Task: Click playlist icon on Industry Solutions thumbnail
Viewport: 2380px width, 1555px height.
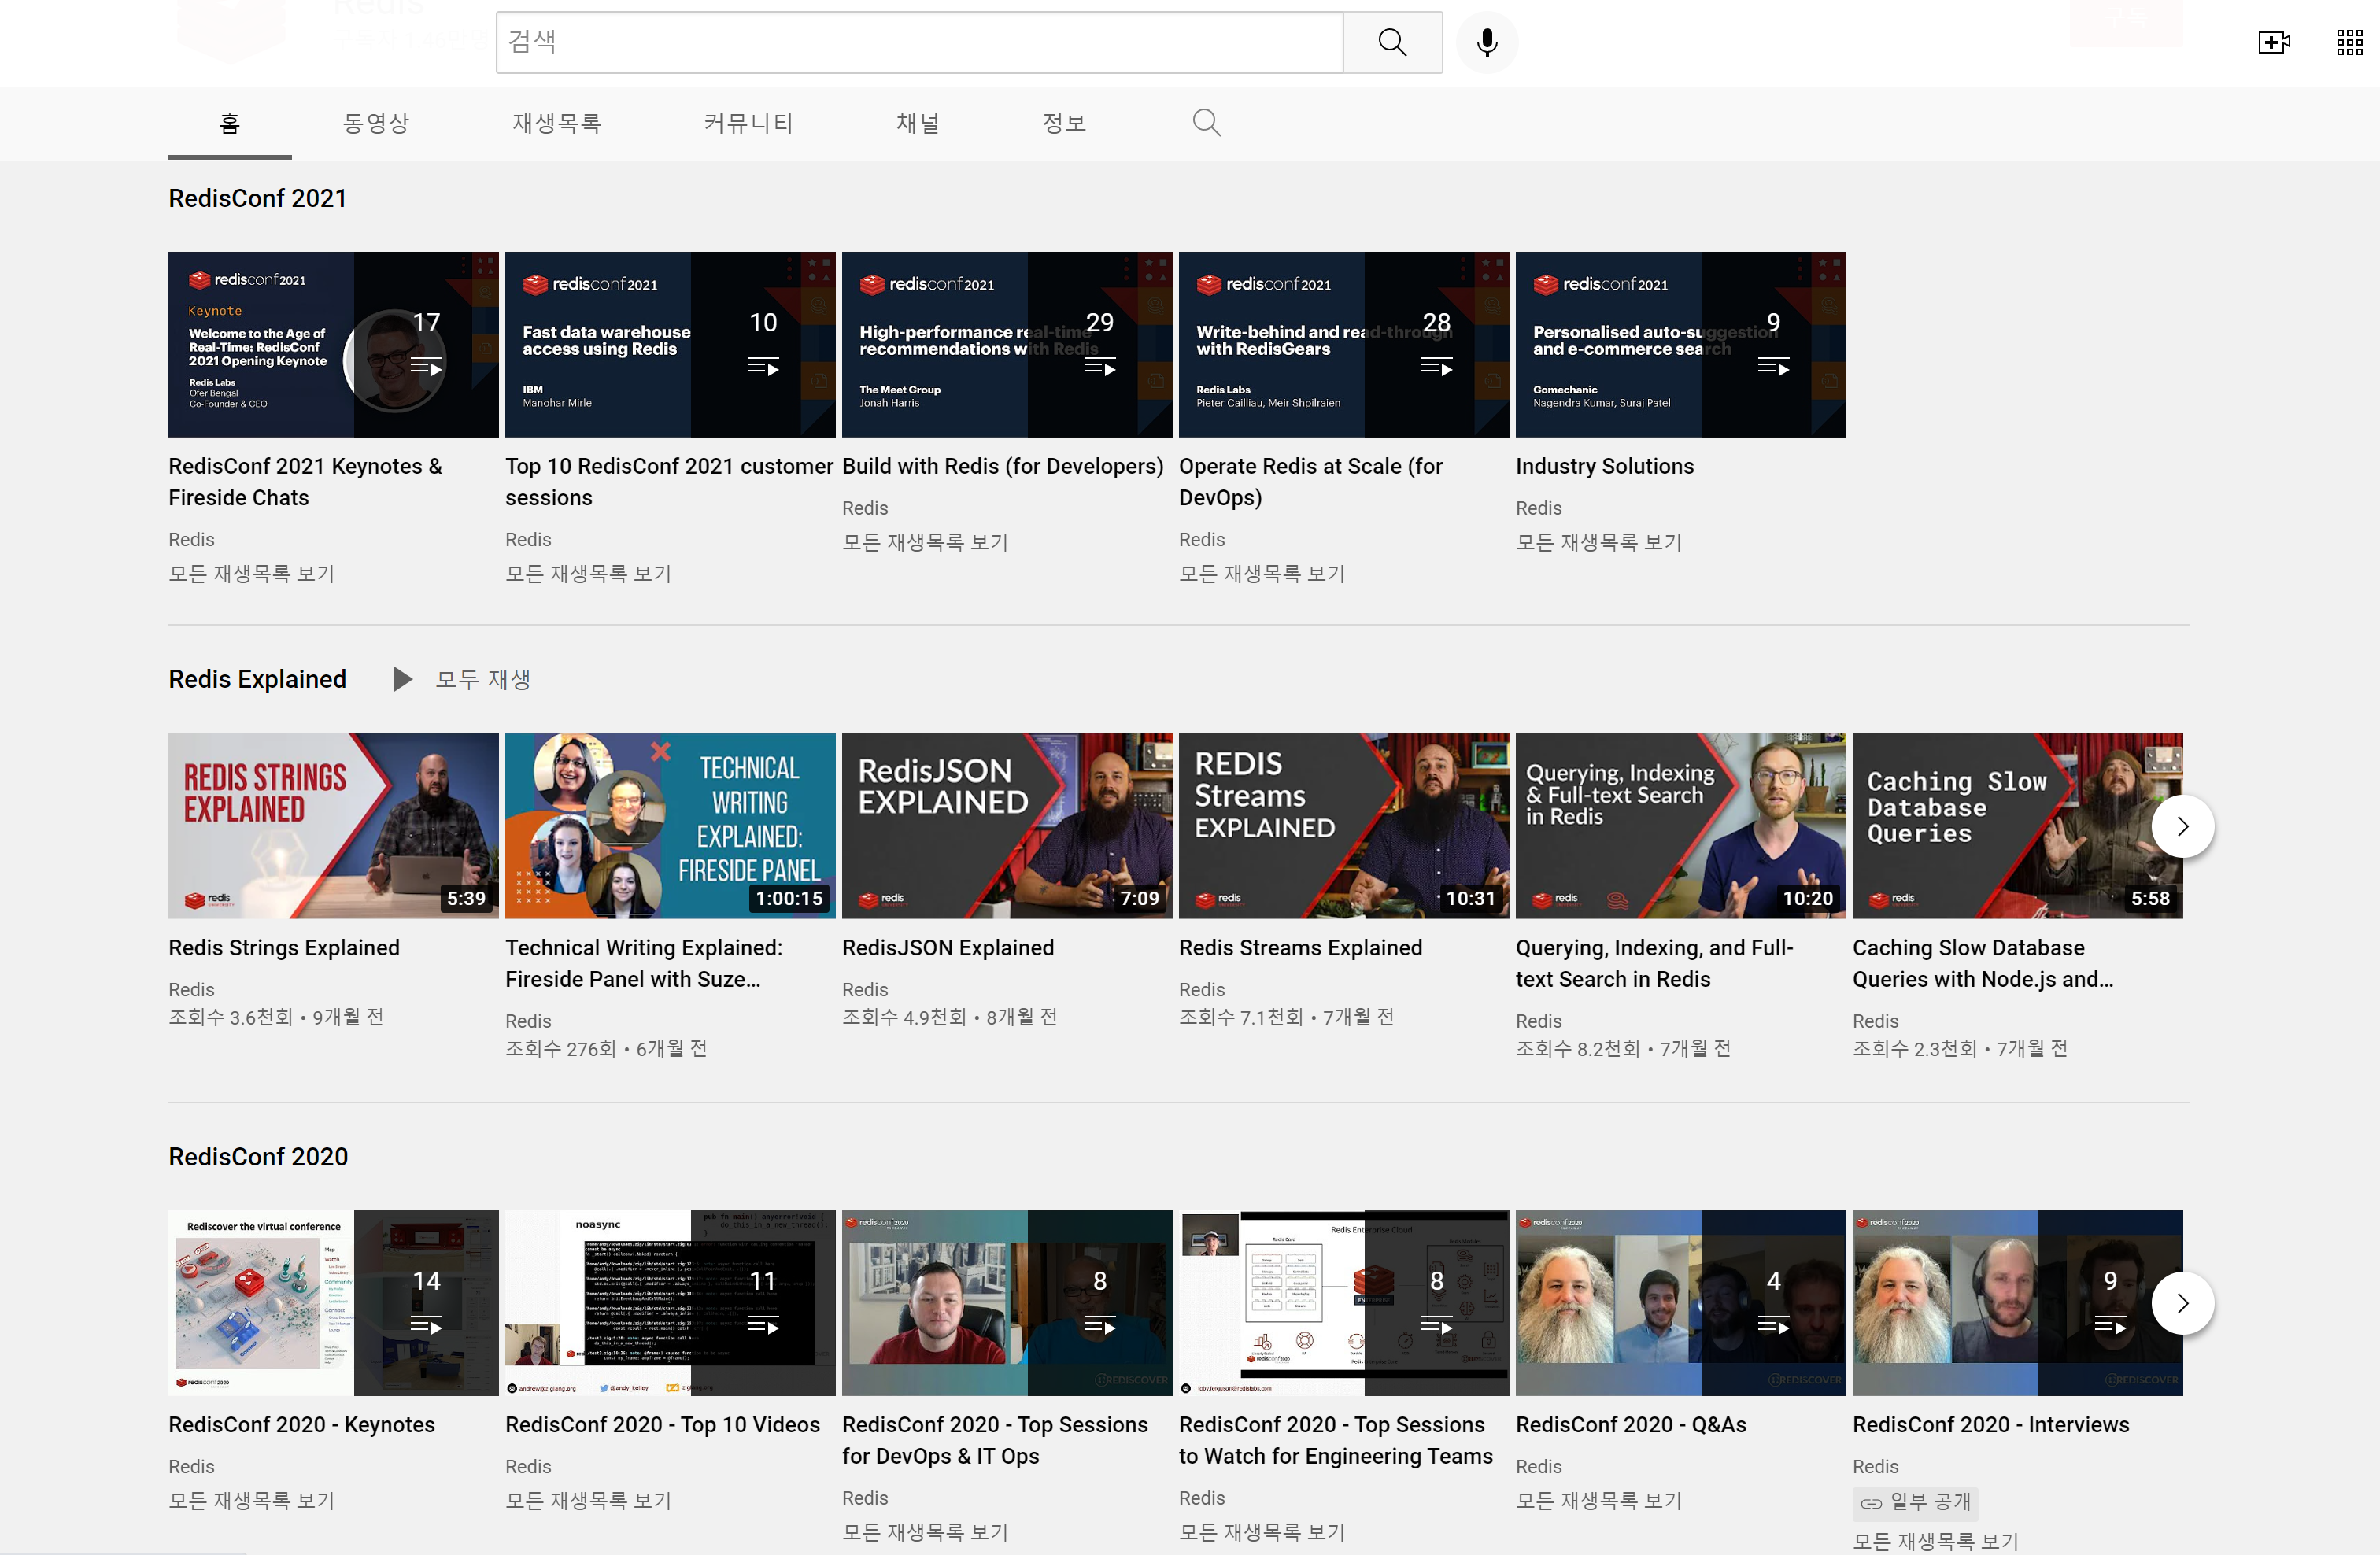Action: [x=1773, y=367]
